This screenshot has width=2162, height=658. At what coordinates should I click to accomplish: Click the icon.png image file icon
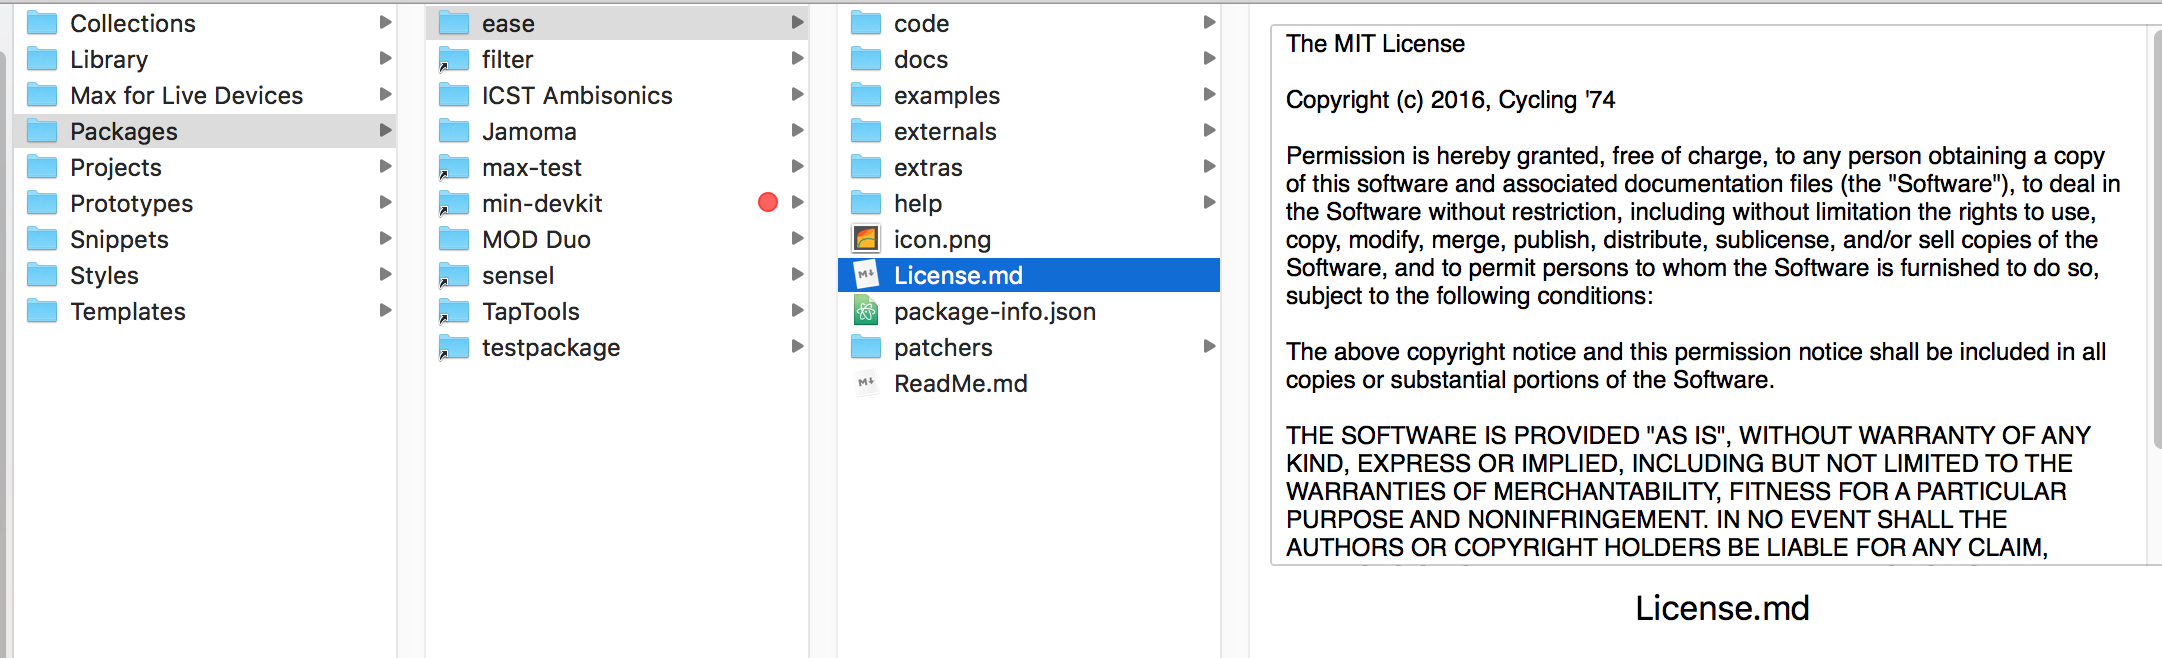pyautogui.click(x=866, y=239)
